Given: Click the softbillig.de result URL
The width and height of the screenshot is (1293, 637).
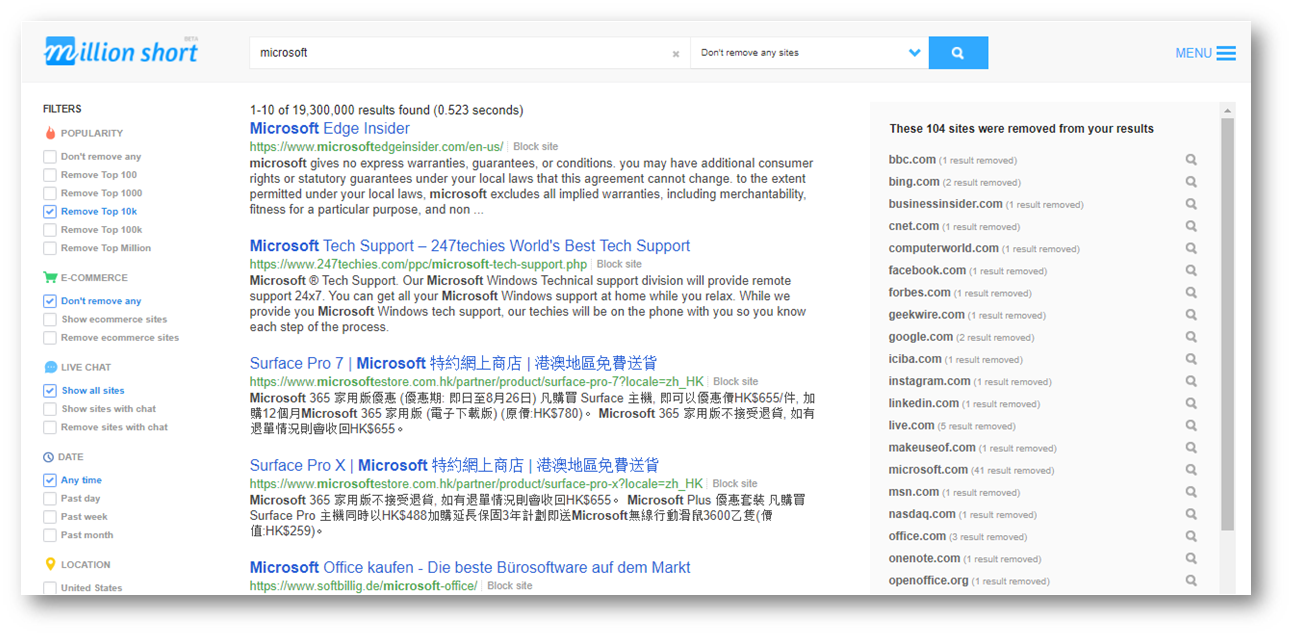Looking at the screenshot, I should [x=363, y=586].
